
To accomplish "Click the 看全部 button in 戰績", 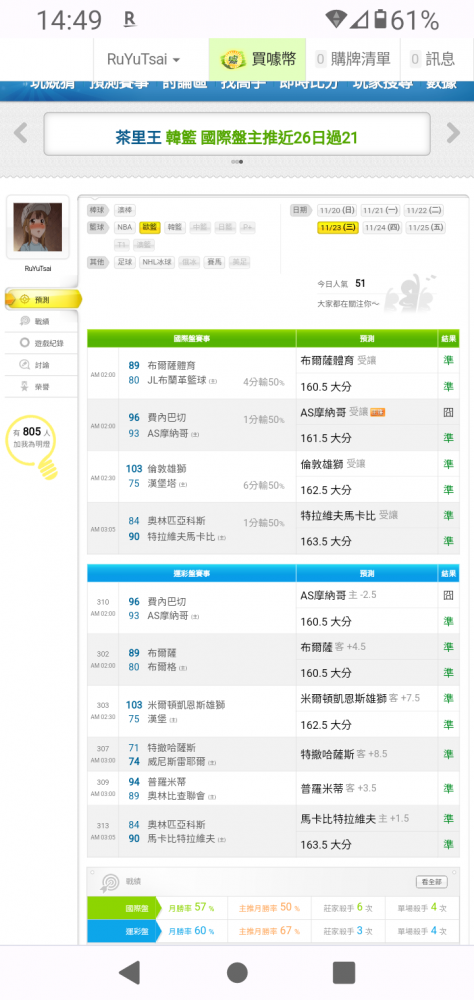I will [x=431, y=882].
